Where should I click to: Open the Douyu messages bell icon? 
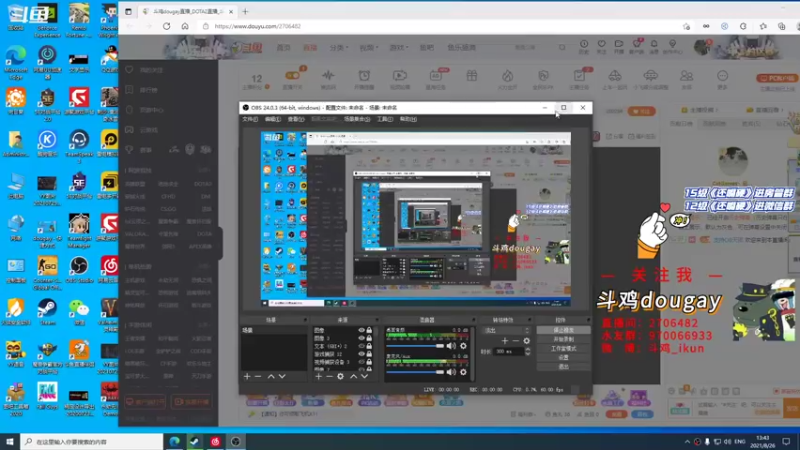point(654,46)
